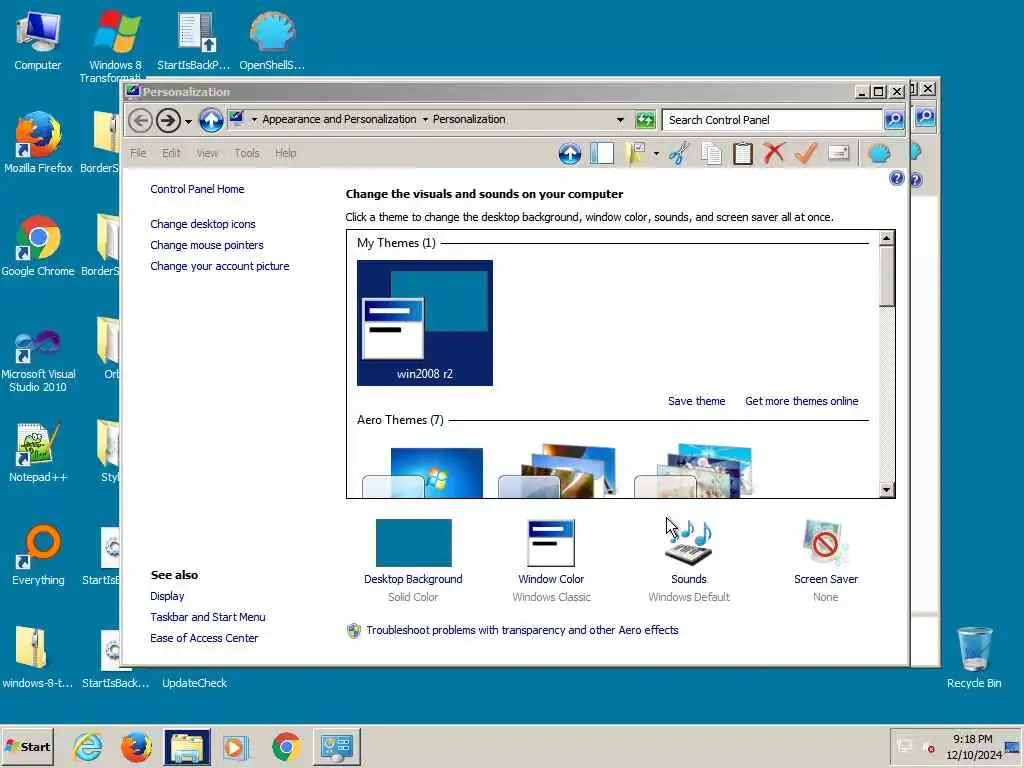Click the Search Control Panel field
This screenshot has height=768, width=1024.
point(772,120)
